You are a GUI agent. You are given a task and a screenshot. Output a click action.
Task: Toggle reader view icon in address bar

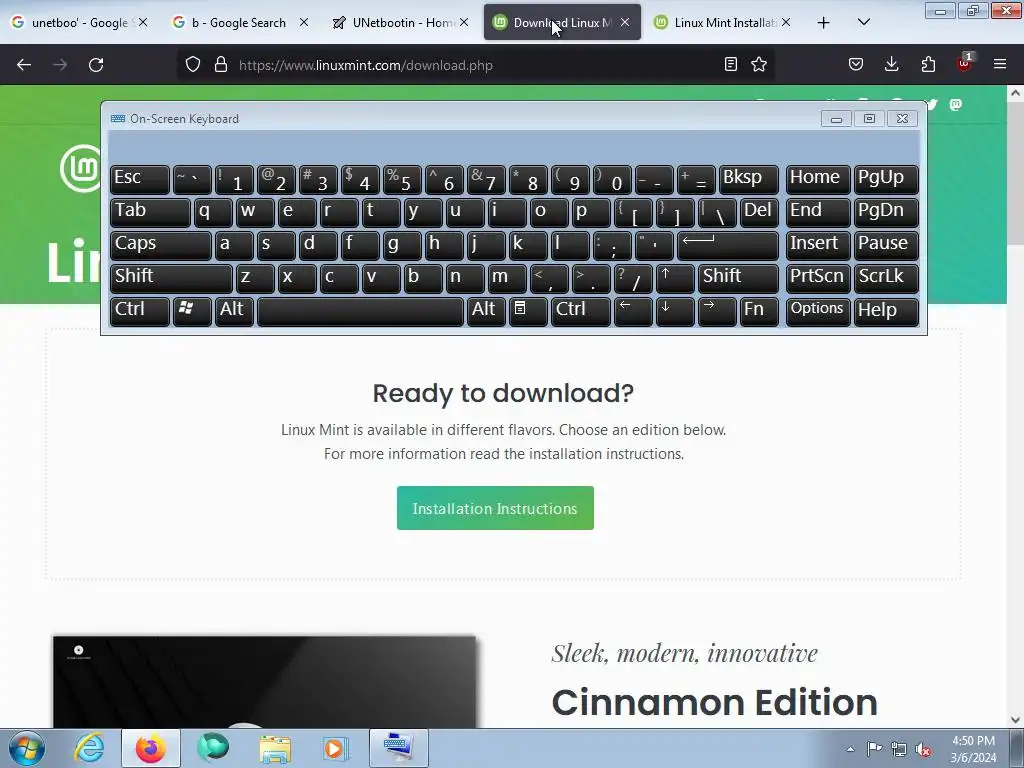(731, 64)
